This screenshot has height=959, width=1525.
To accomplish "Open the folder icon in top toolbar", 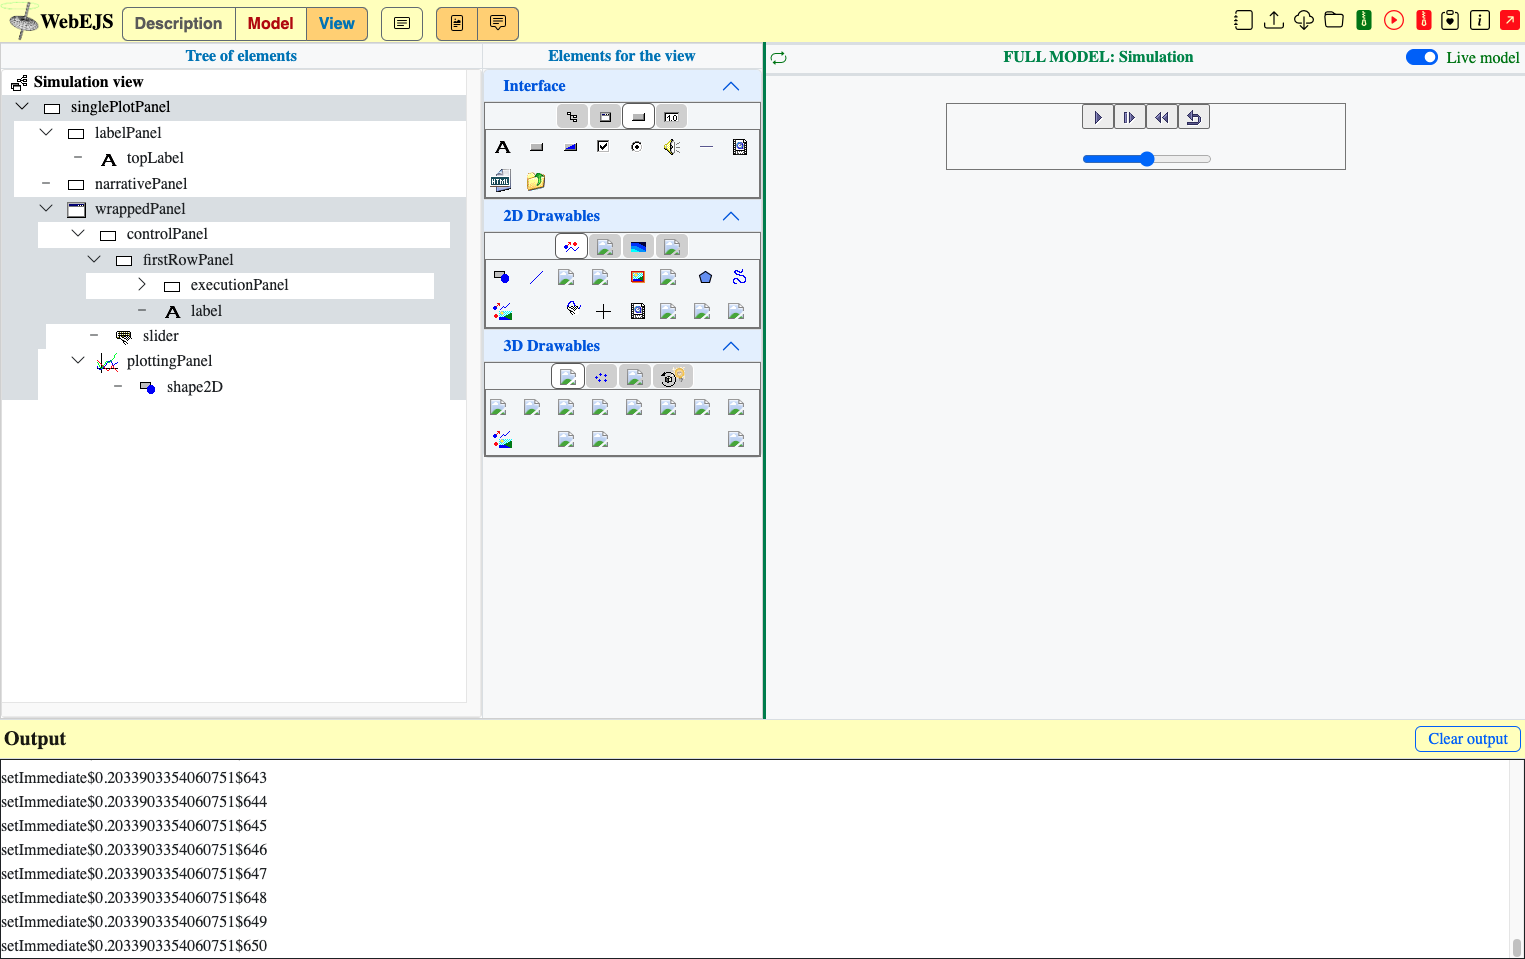I will tap(1334, 20).
